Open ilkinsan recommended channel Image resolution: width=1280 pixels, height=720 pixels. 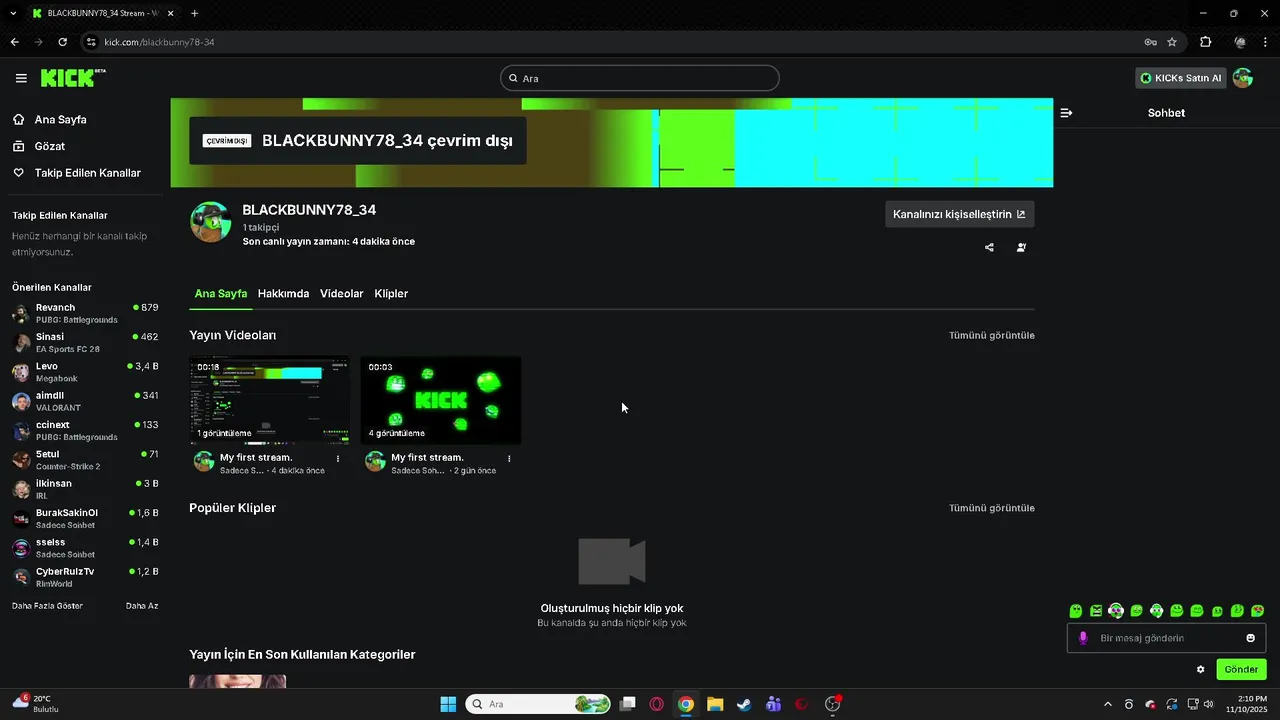click(85, 489)
